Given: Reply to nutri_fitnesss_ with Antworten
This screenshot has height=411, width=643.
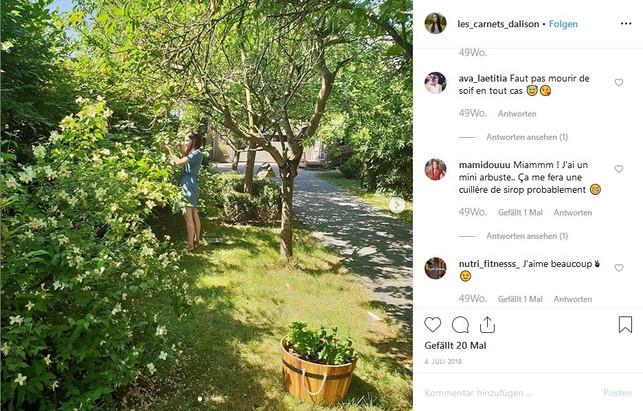Looking at the screenshot, I should [x=572, y=299].
